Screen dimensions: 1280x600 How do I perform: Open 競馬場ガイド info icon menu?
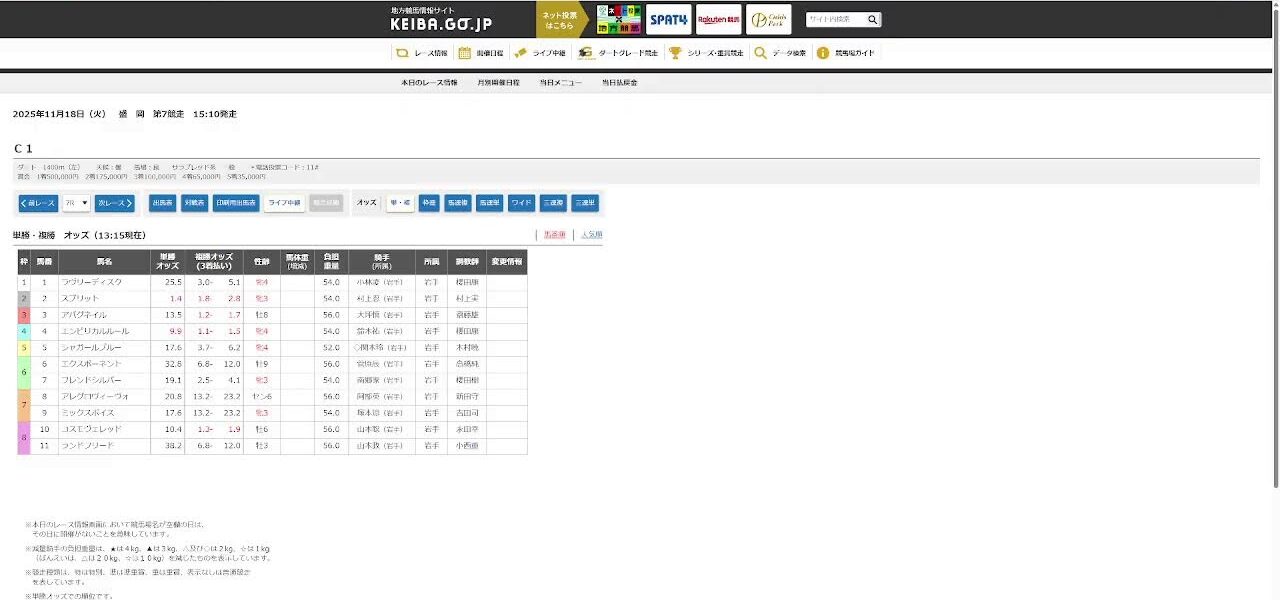pyautogui.click(x=846, y=53)
